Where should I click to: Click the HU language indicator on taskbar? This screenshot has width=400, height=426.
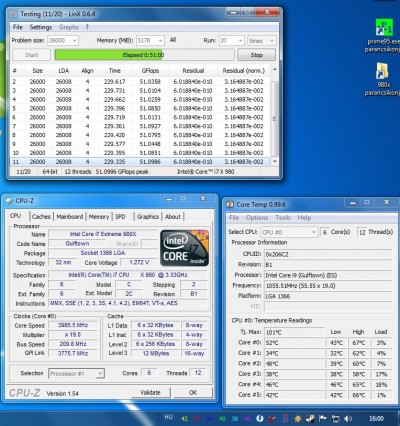169,417
